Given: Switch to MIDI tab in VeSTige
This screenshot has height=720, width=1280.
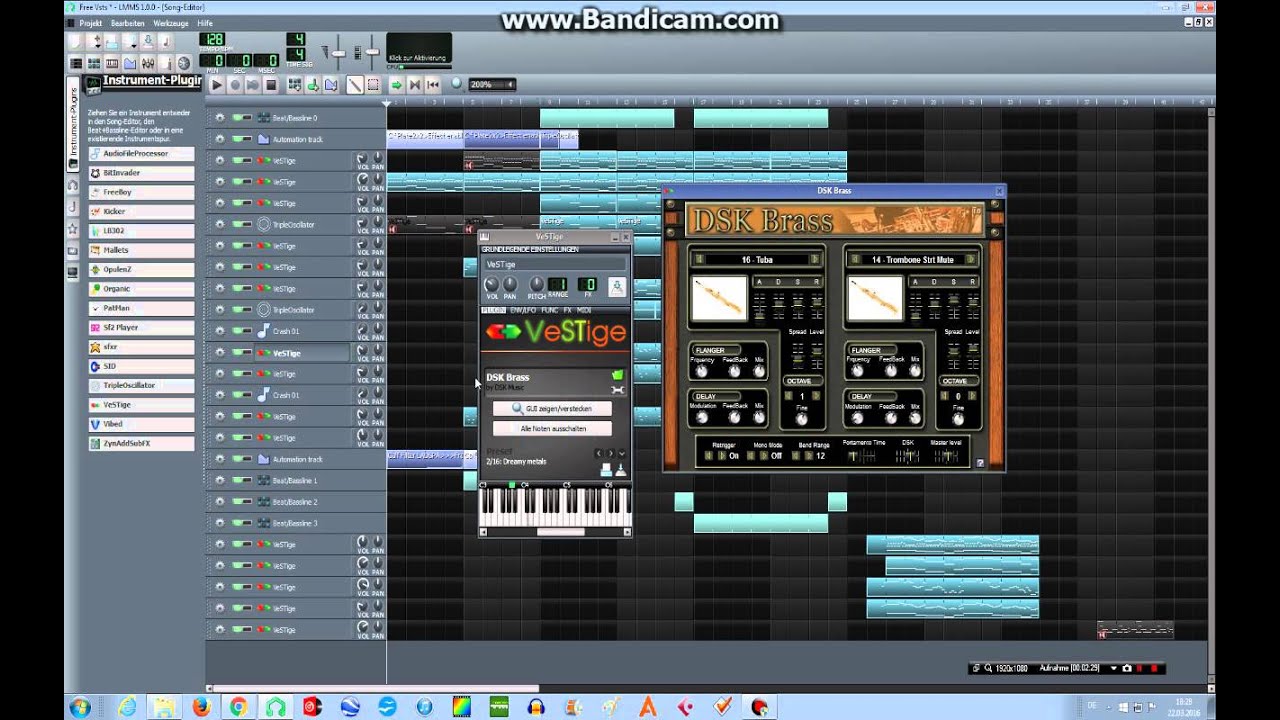Looking at the screenshot, I should coord(584,310).
